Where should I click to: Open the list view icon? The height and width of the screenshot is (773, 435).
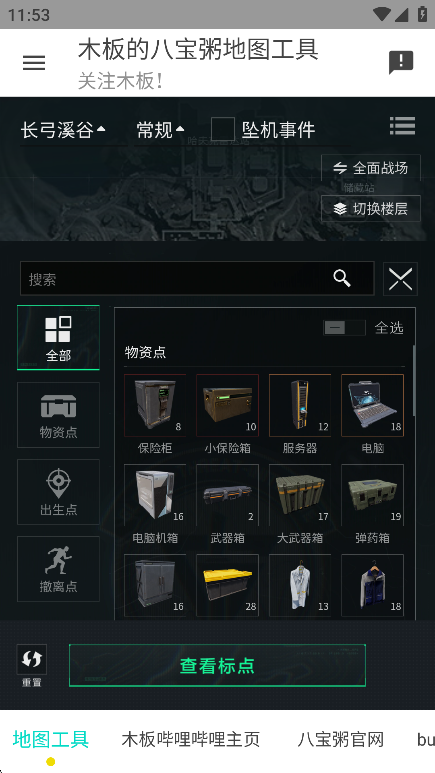tap(402, 126)
